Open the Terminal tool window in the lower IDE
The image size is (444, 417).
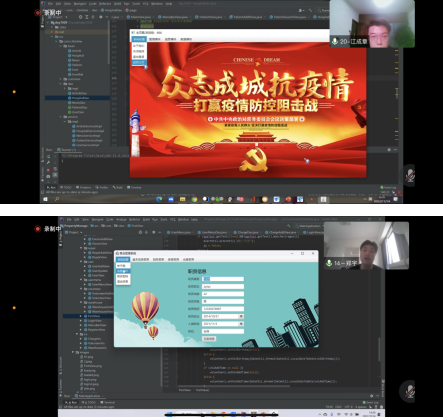click(107, 403)
